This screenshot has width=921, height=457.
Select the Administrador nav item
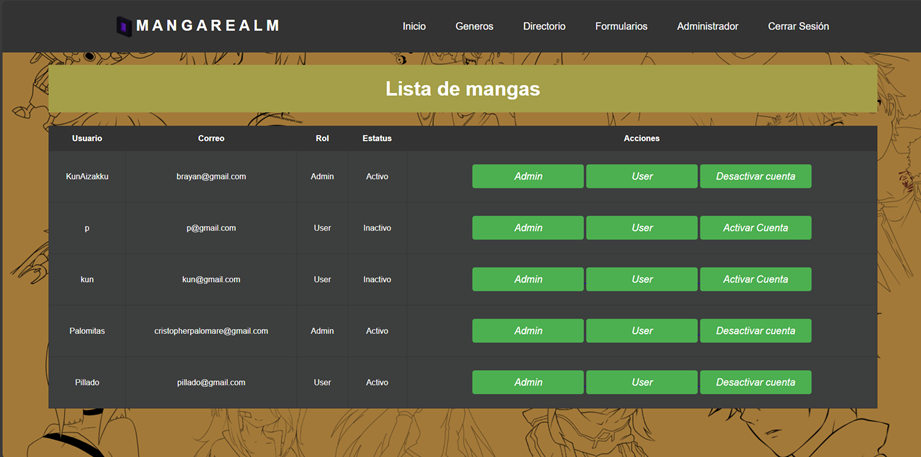[707, 26]
